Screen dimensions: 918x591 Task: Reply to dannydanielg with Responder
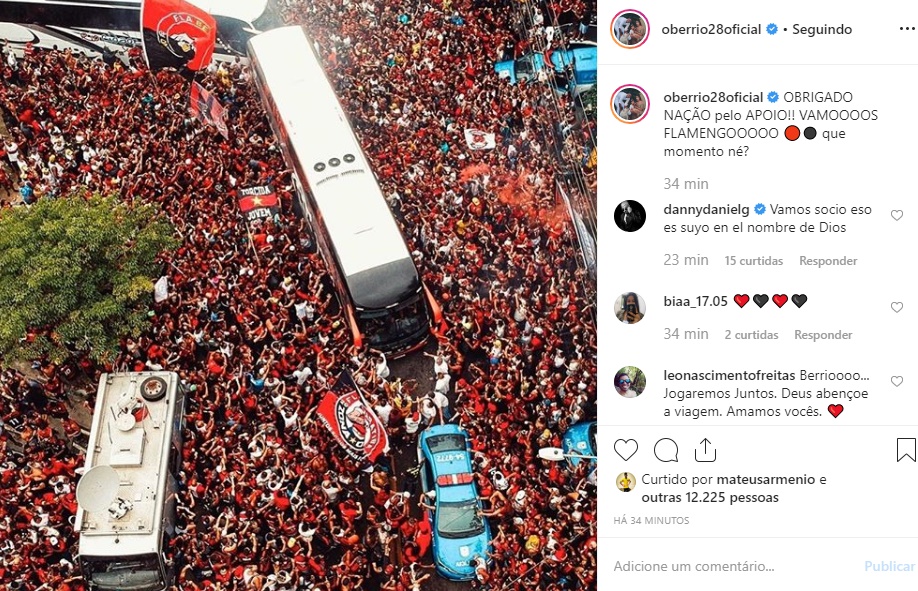pos(828,261)
